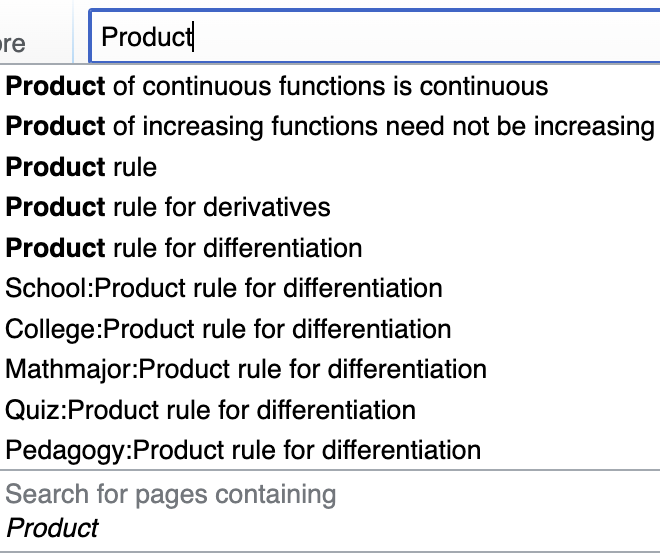Open "School:Product rule for differentiation" suggestion
This screenshot has height=556, width=660.
pos(224,288)
